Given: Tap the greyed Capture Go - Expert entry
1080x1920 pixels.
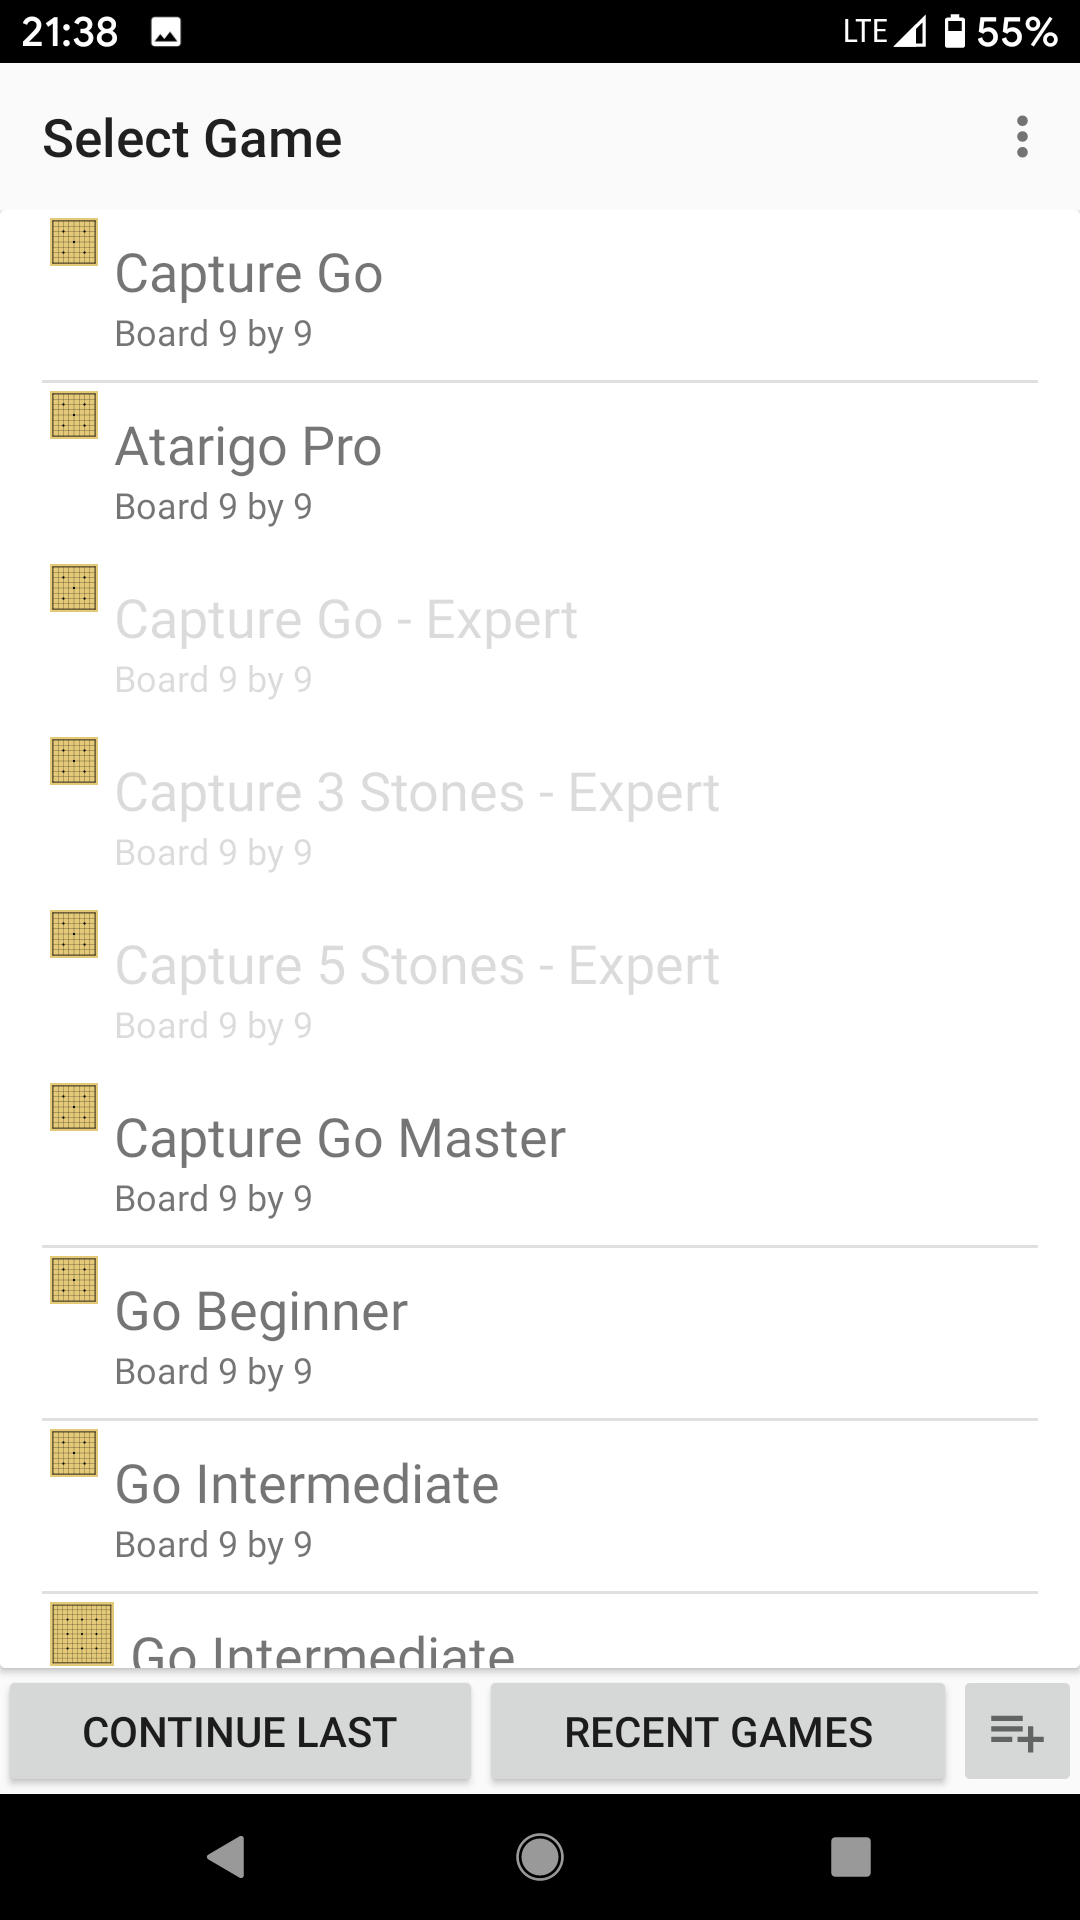Looking at the screenshot, I should [540, 643].
